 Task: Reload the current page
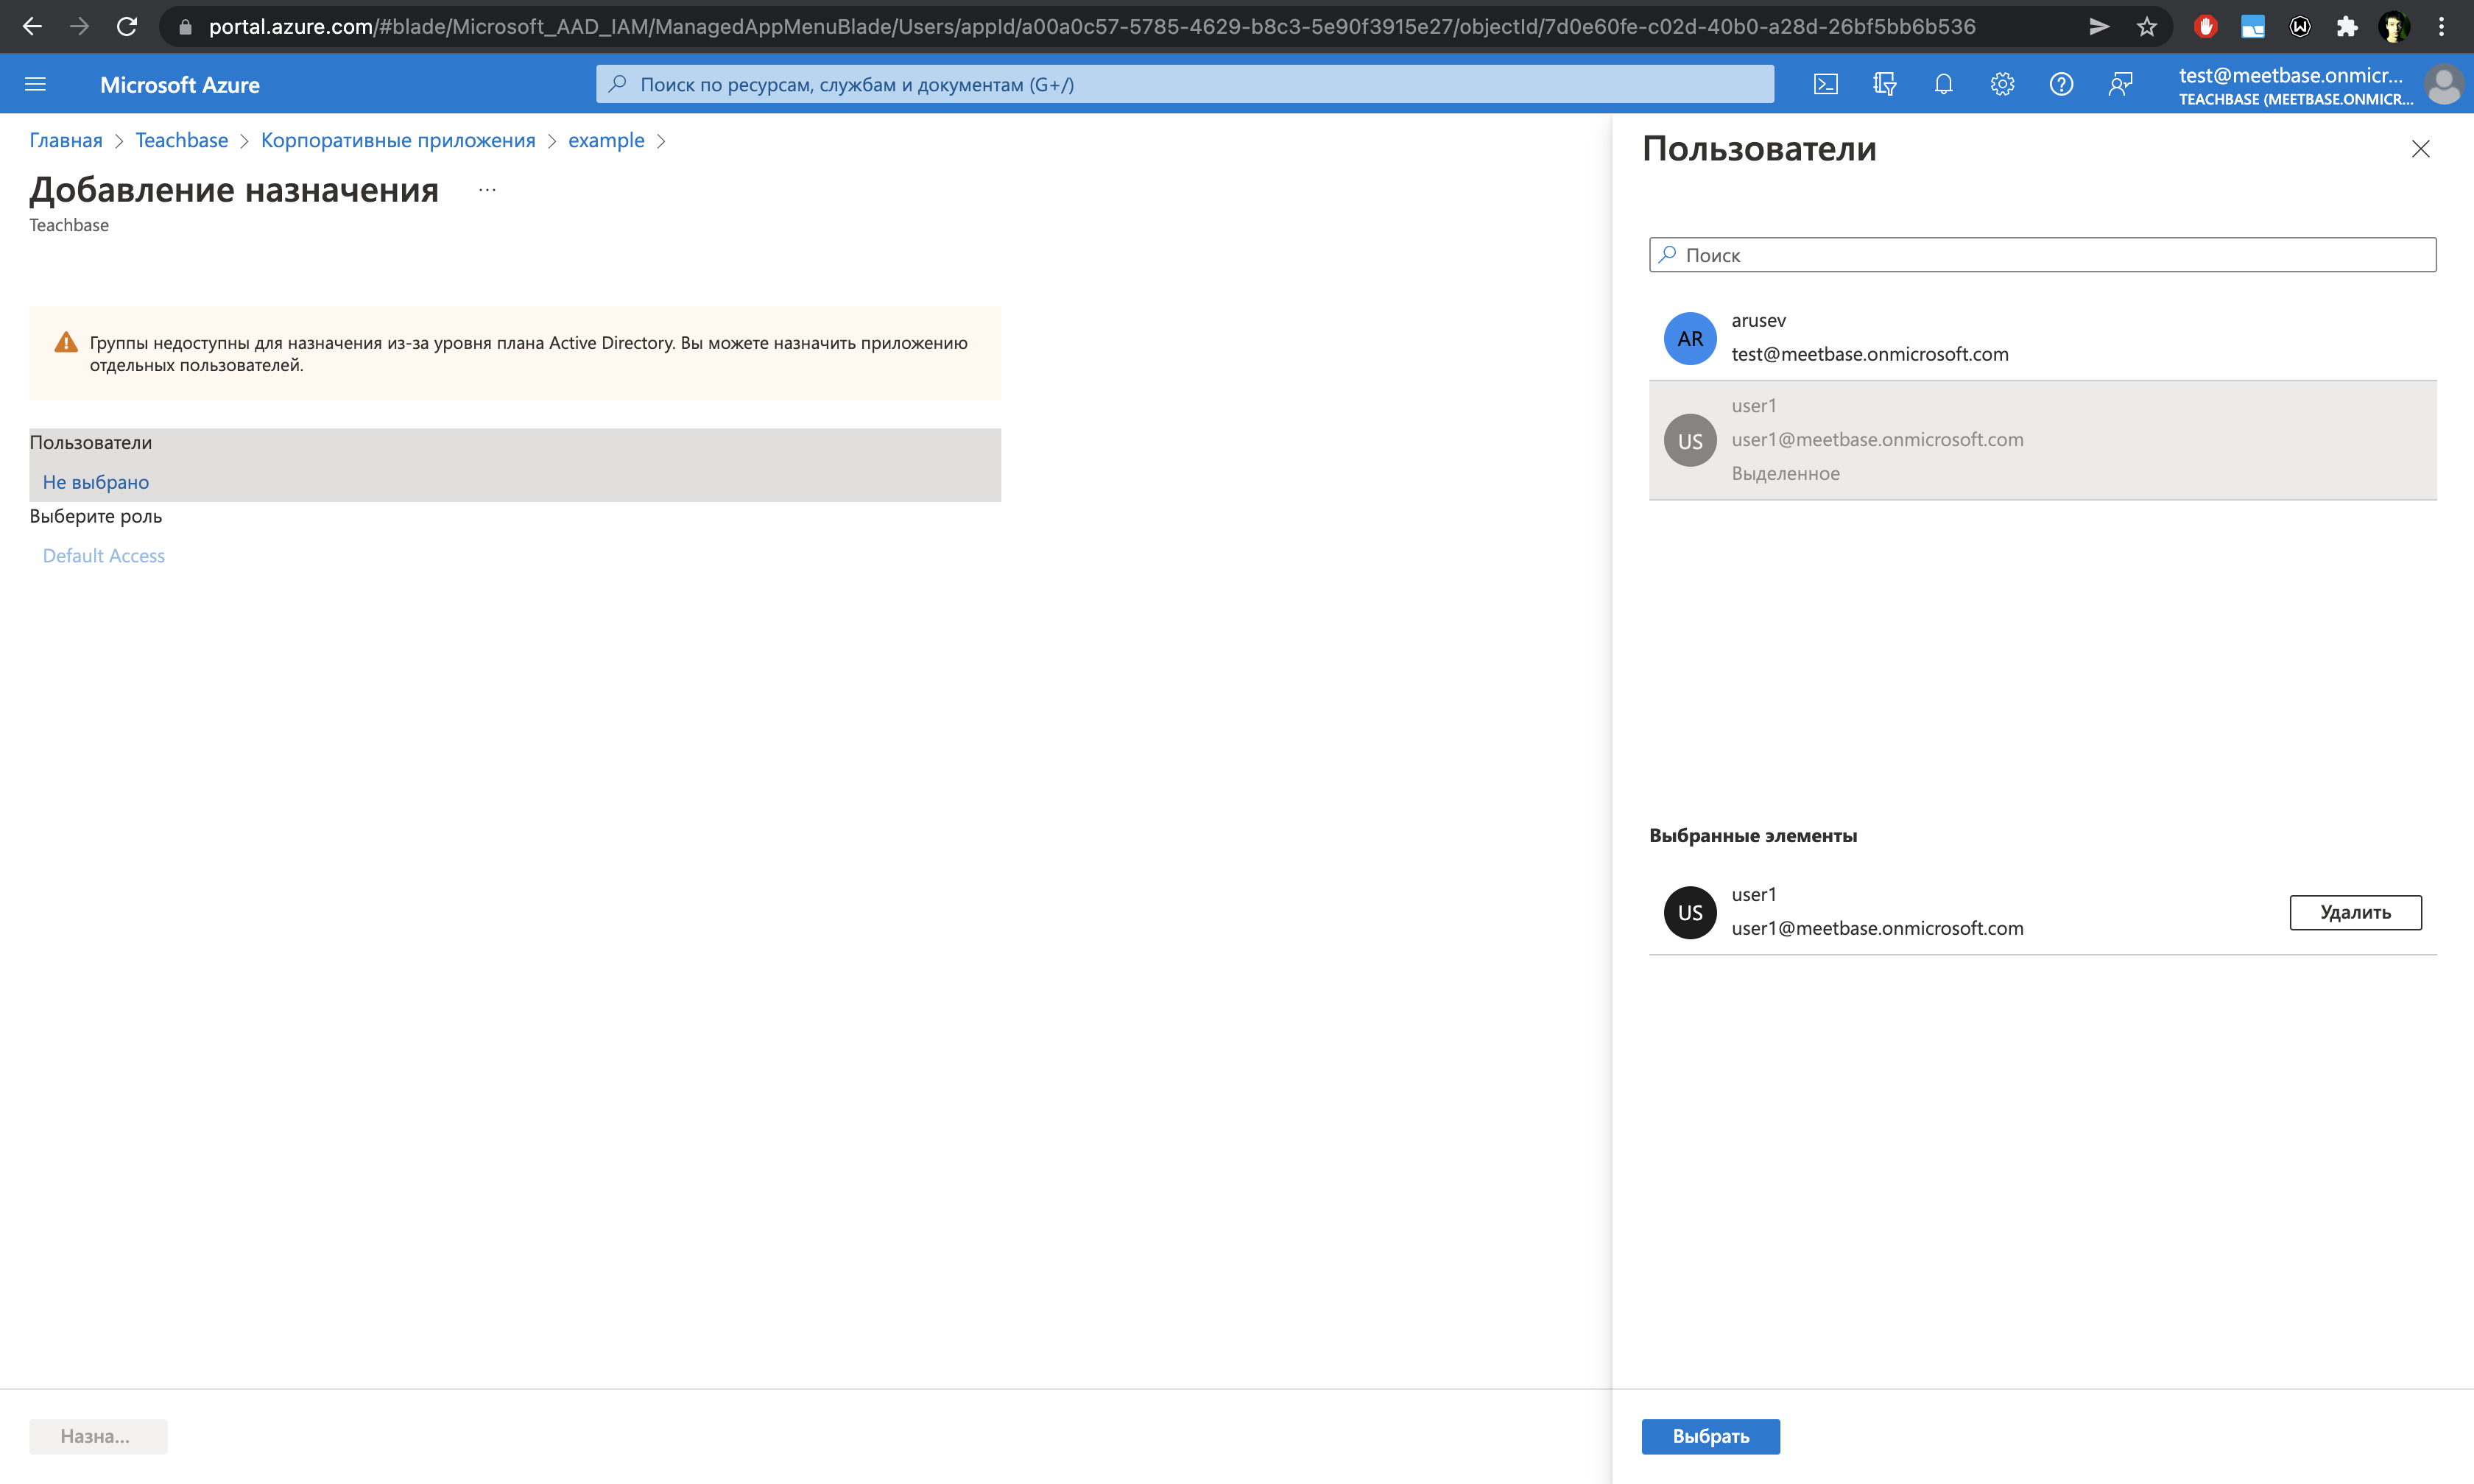pos(126,26)
